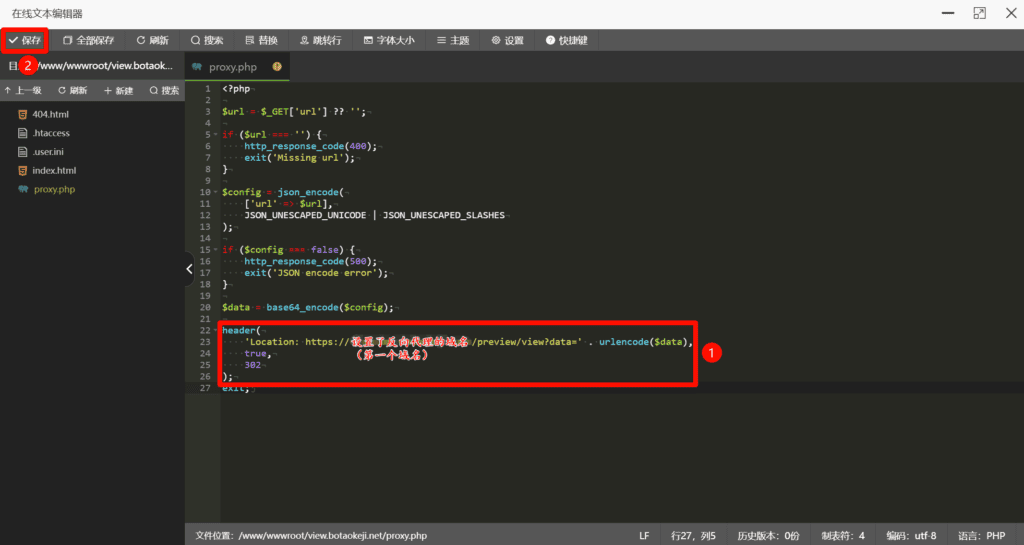Open the 搜索 (Search) tool in top toolbar
This screenshot has height=545, width=1024.
pyautogui.click(x=207, y=40)
